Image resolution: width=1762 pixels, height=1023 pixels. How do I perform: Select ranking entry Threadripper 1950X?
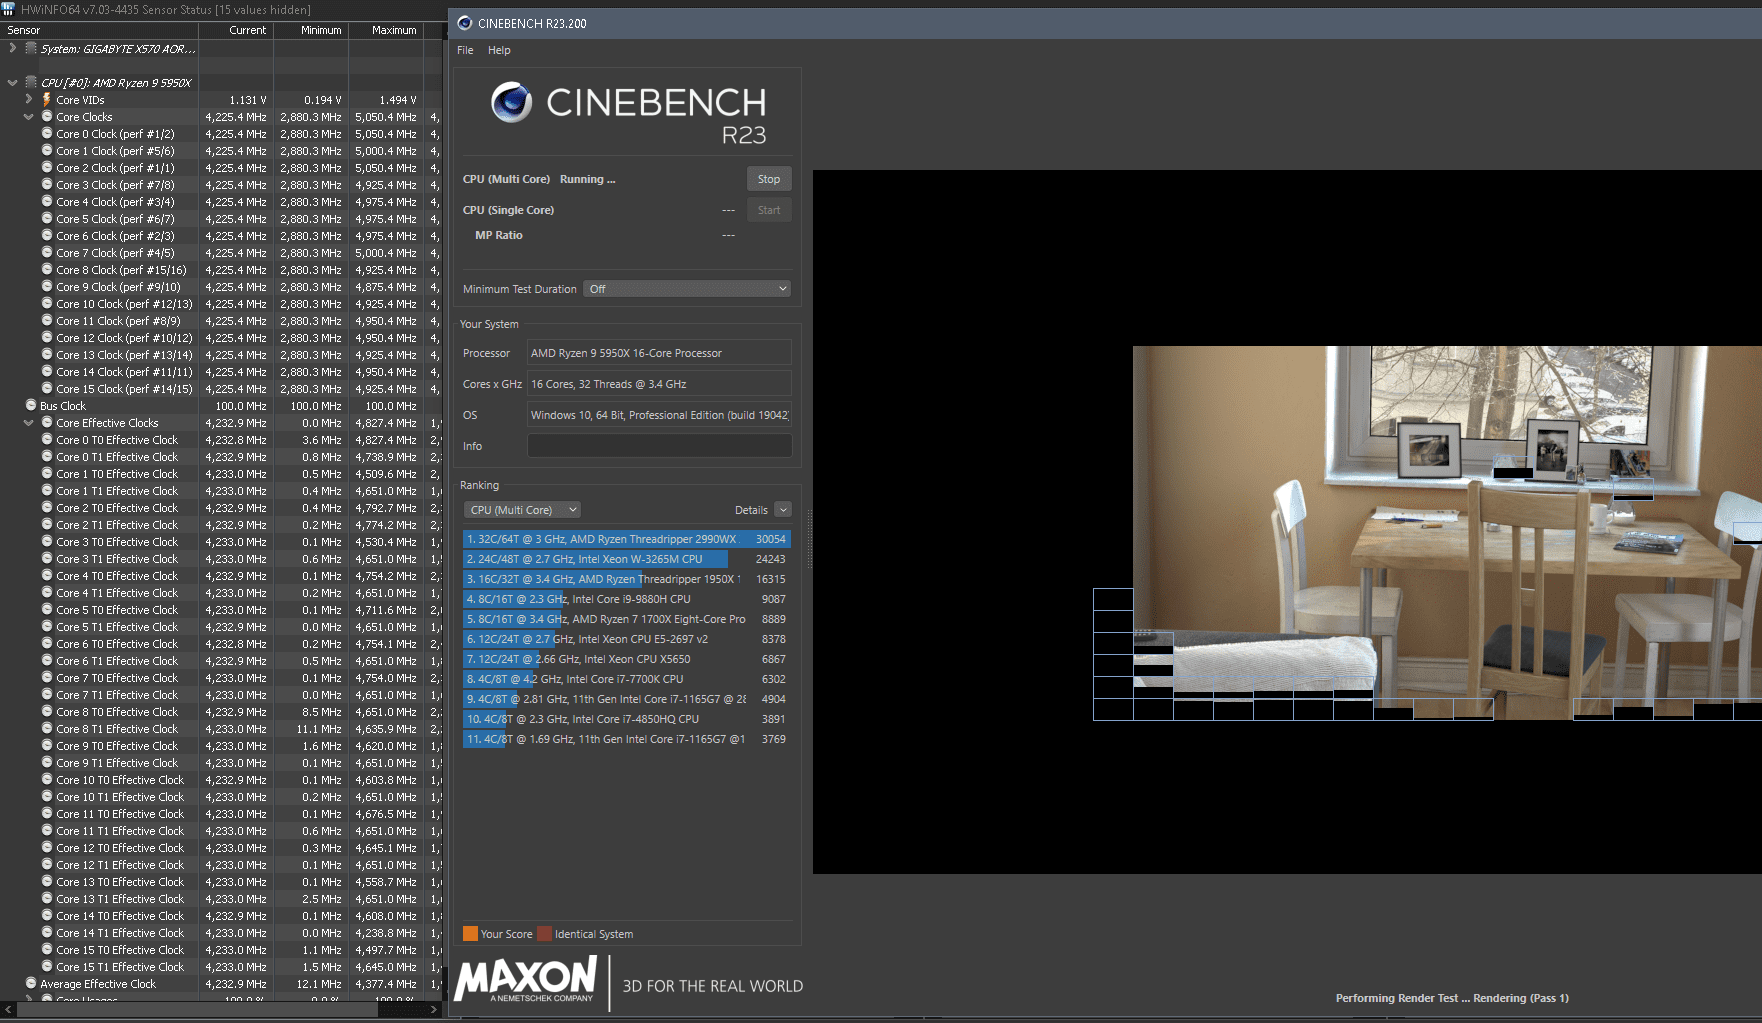tap(627, 579)
